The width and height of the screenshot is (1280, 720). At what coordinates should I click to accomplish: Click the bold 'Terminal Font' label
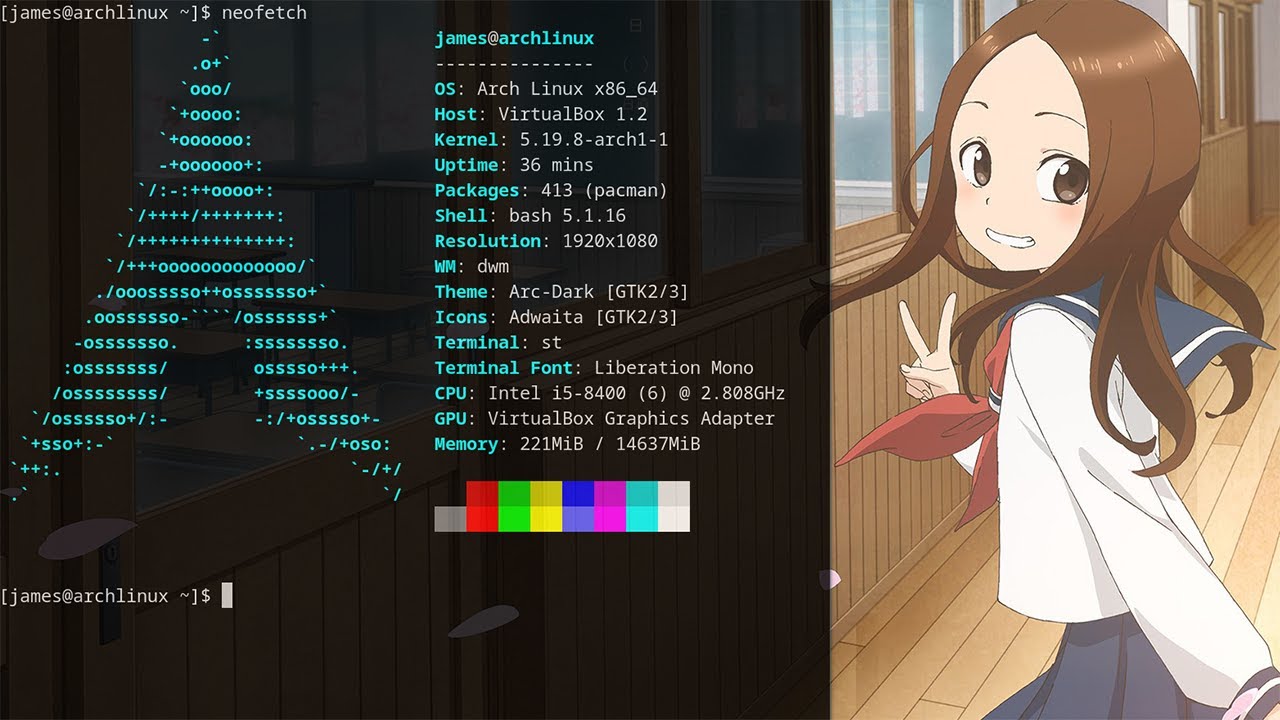pos(503,368)
